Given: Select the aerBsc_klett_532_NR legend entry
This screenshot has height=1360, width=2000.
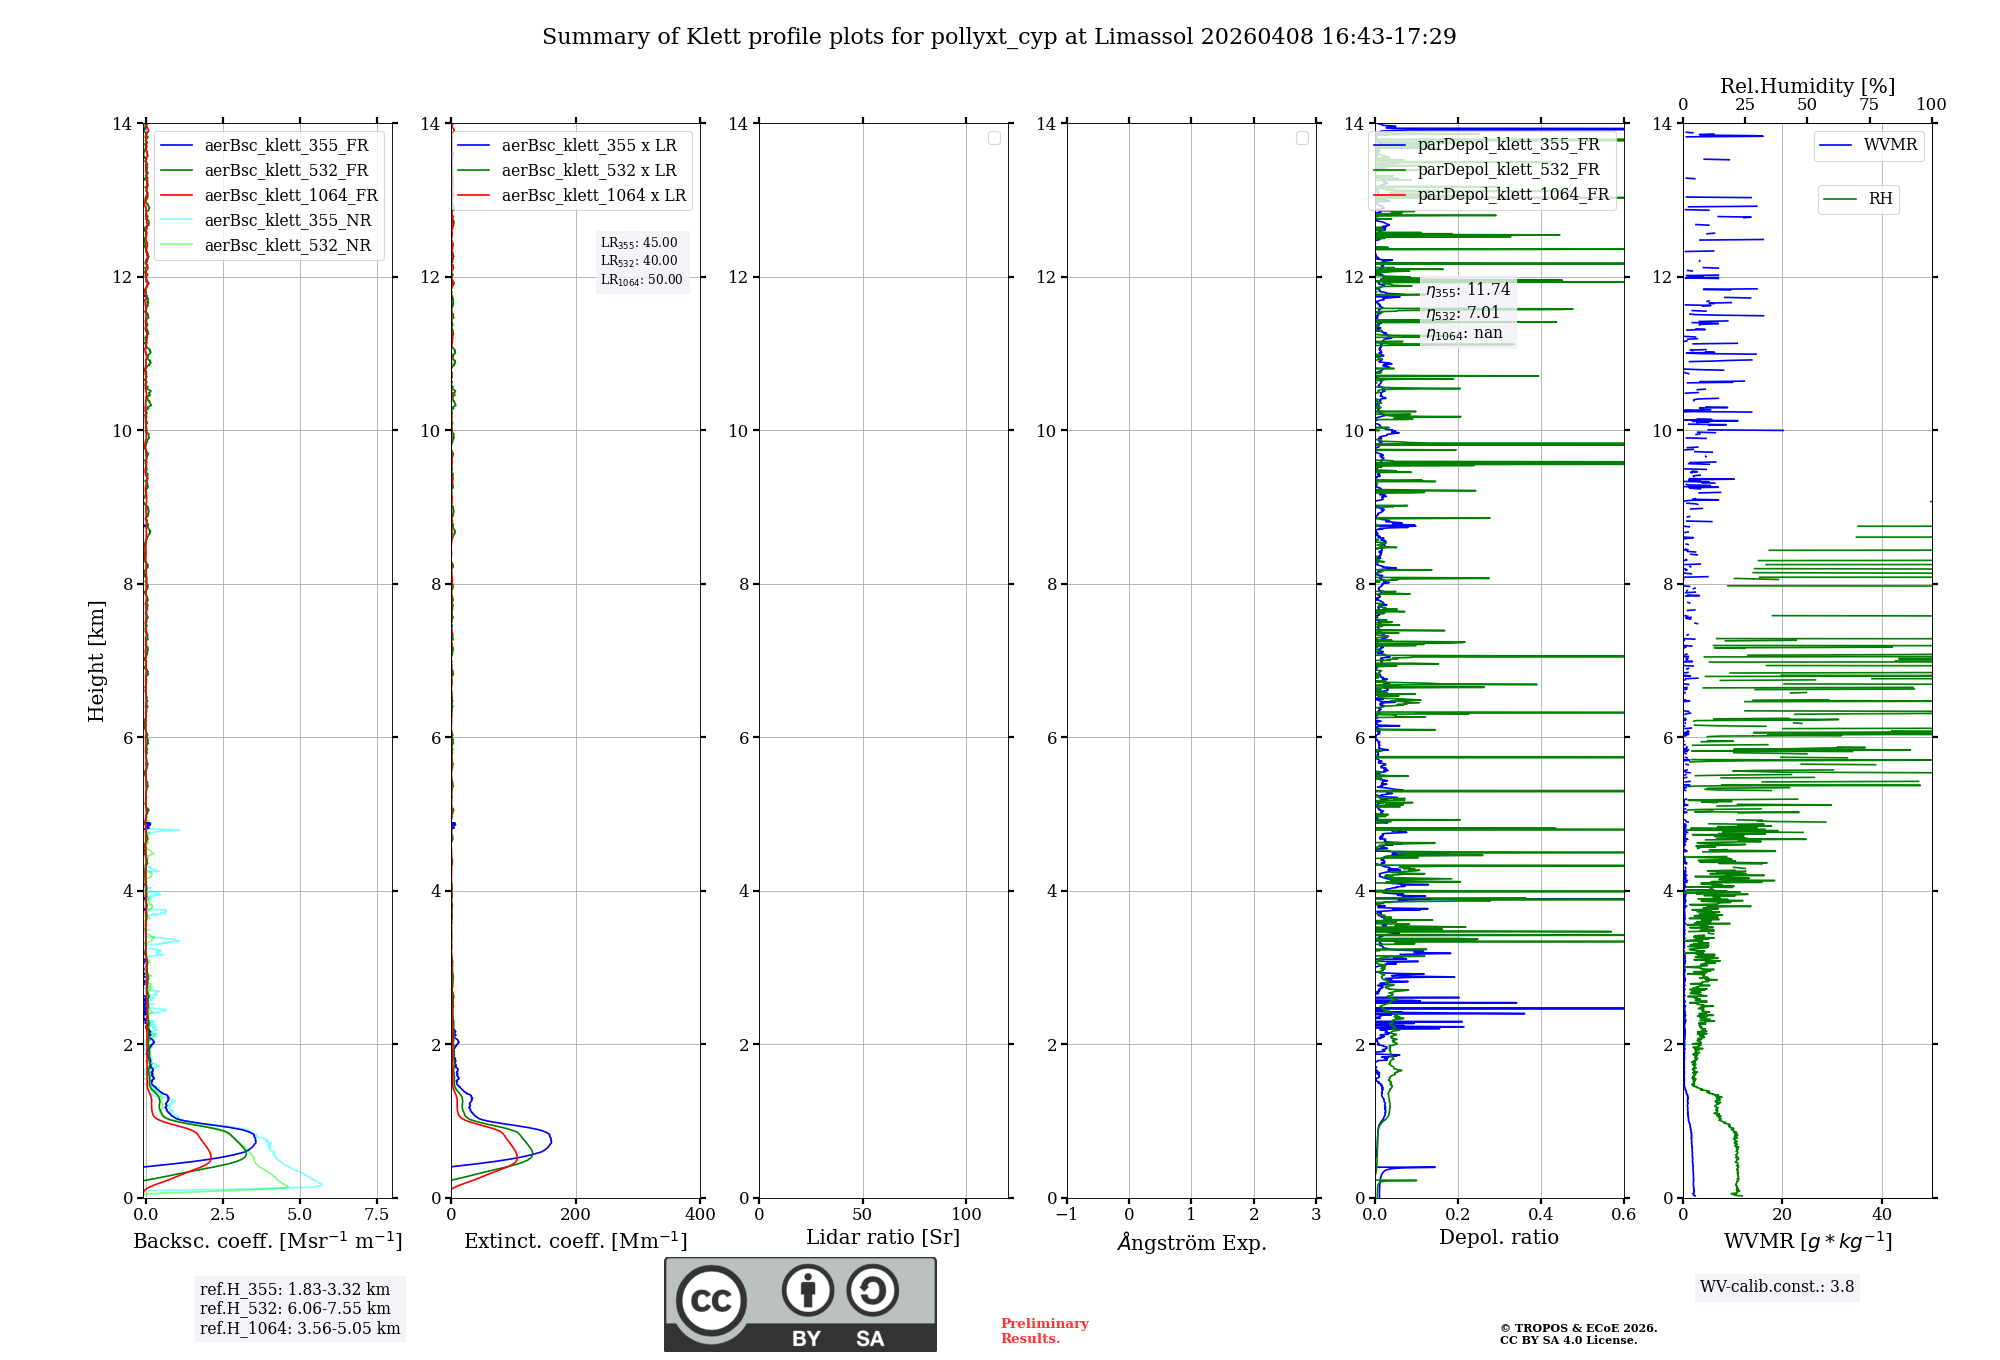Looking at the screenshot, I should 287,246.
